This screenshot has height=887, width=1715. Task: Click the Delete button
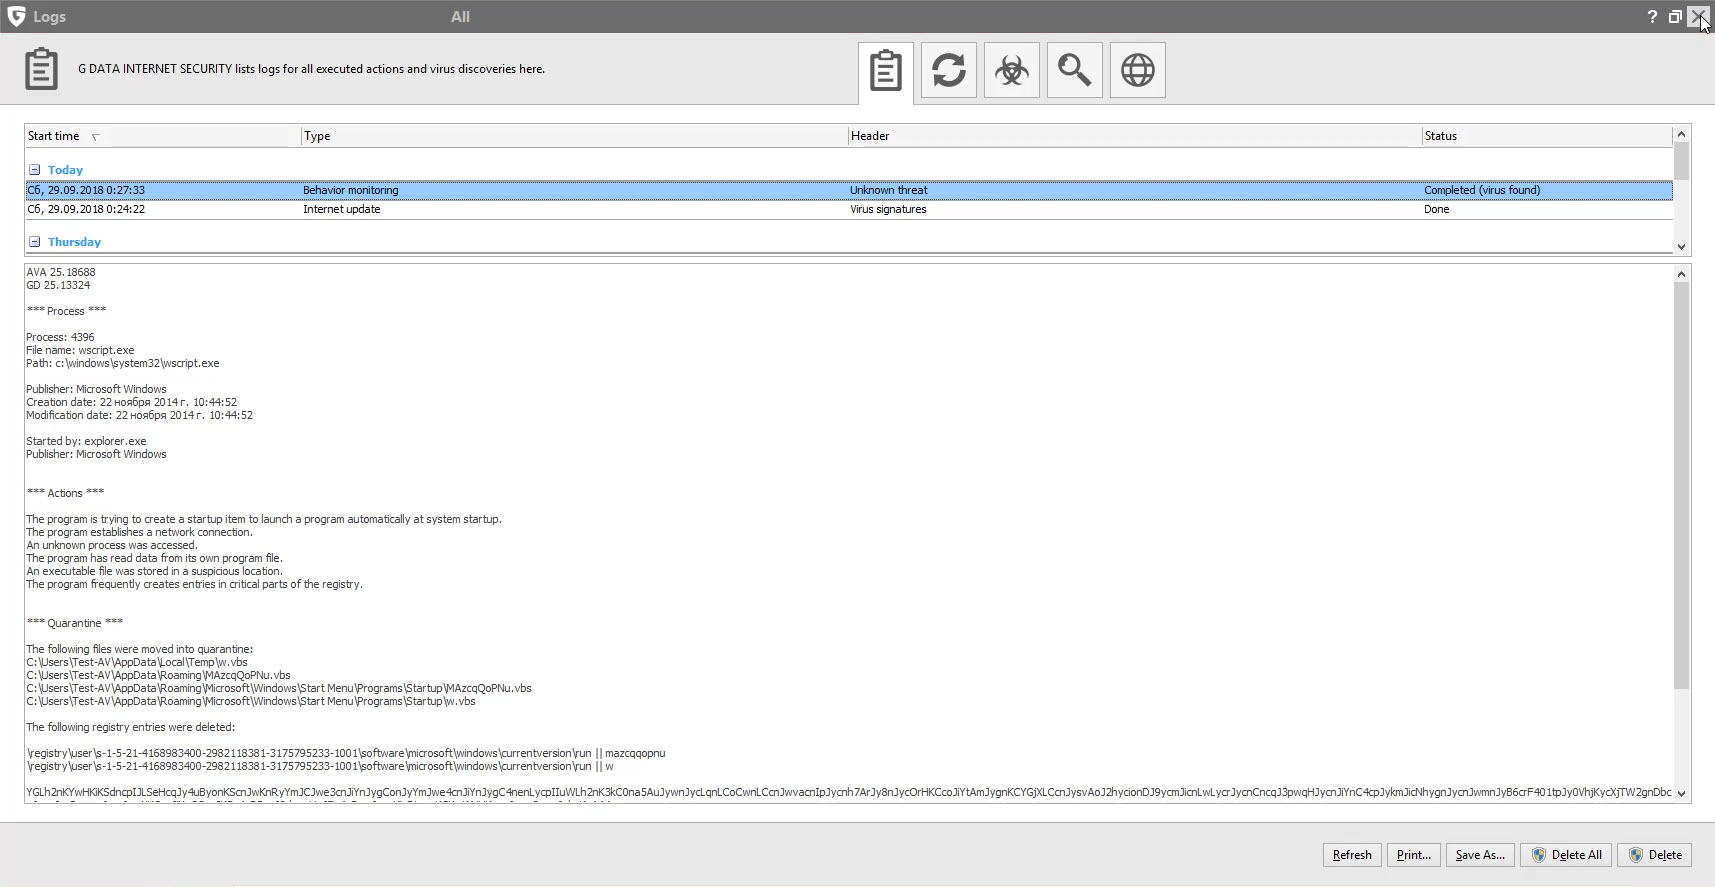[1654, 855]
